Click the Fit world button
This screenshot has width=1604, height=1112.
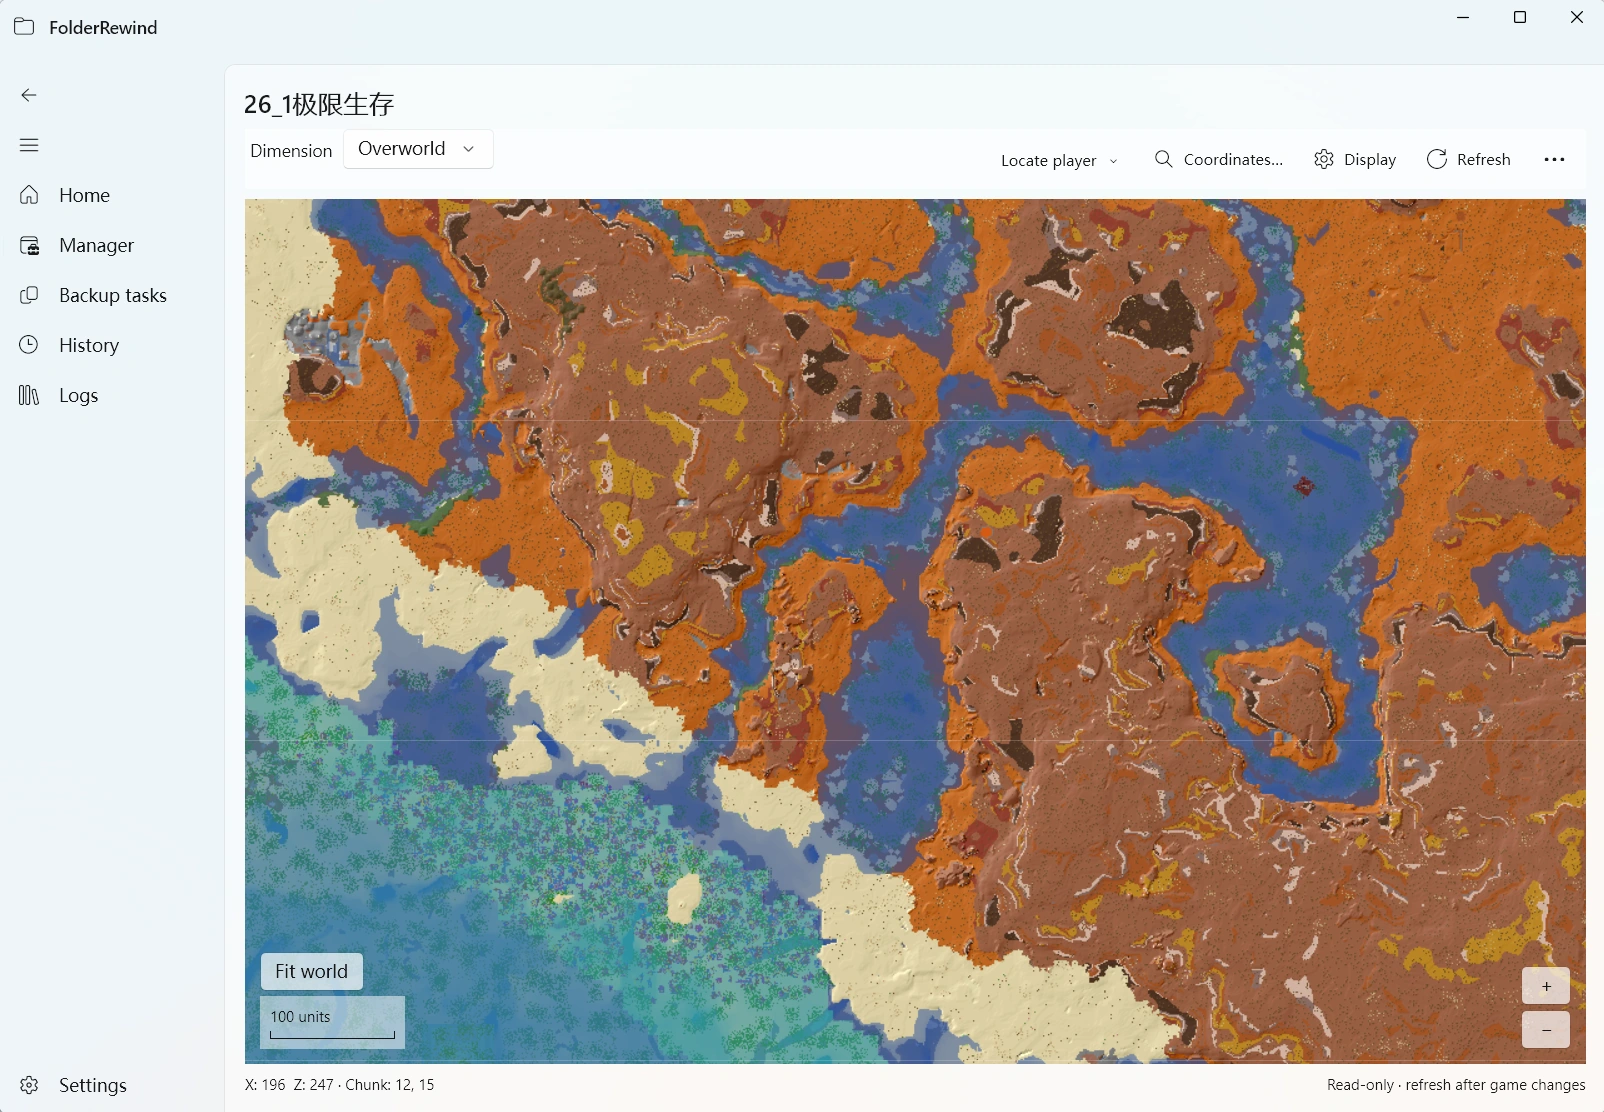312,971
